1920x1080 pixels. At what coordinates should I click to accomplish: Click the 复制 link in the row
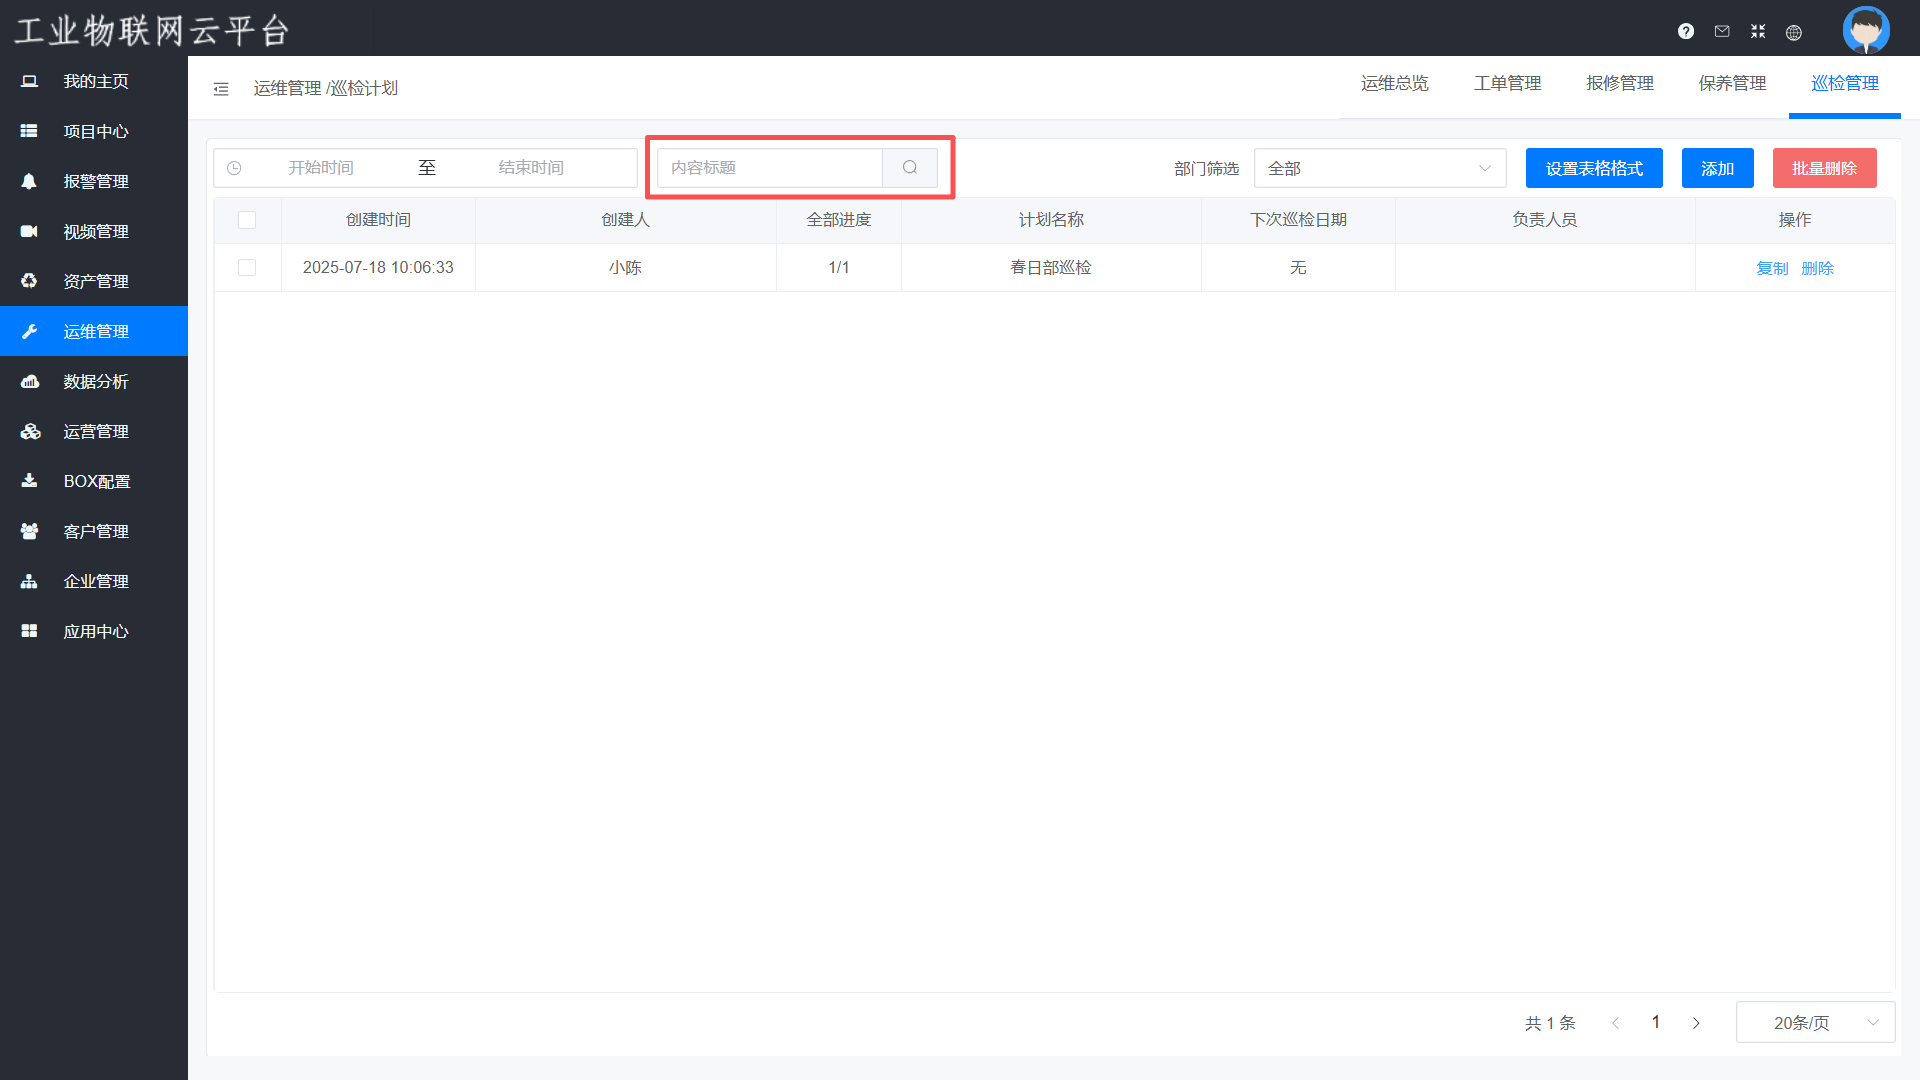[x=1772, y=268]
